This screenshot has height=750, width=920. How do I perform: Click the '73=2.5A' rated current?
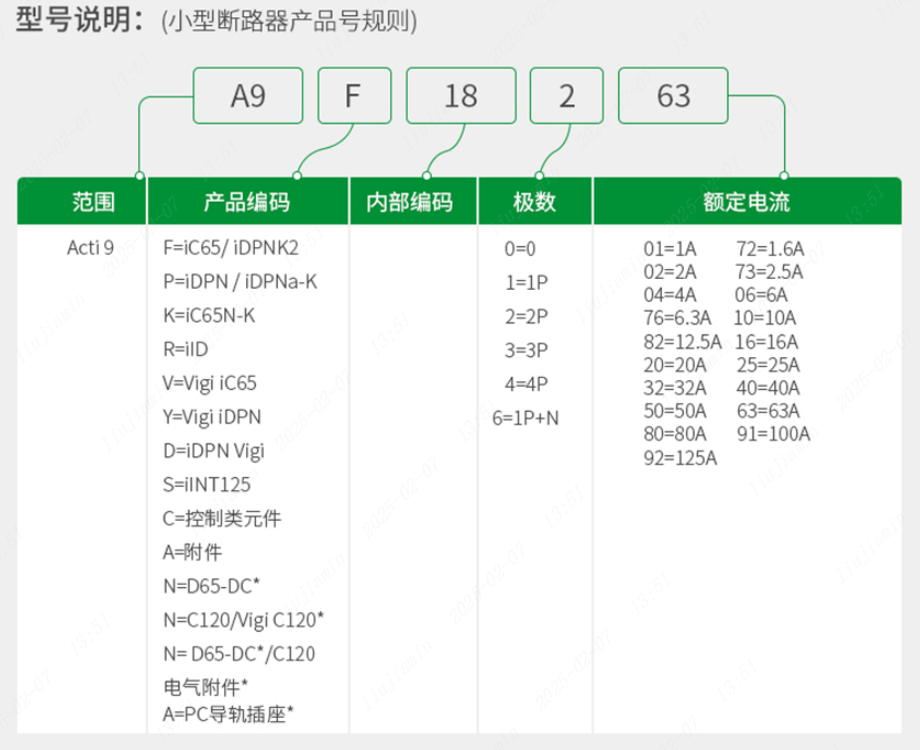pos(769,272)
